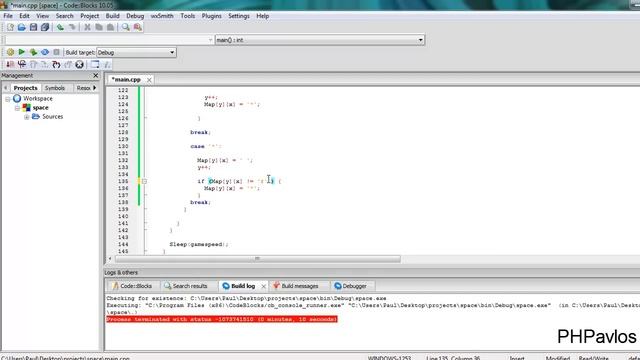
Task: Click the Replace toolbar icon
Action: coord(138,27)
